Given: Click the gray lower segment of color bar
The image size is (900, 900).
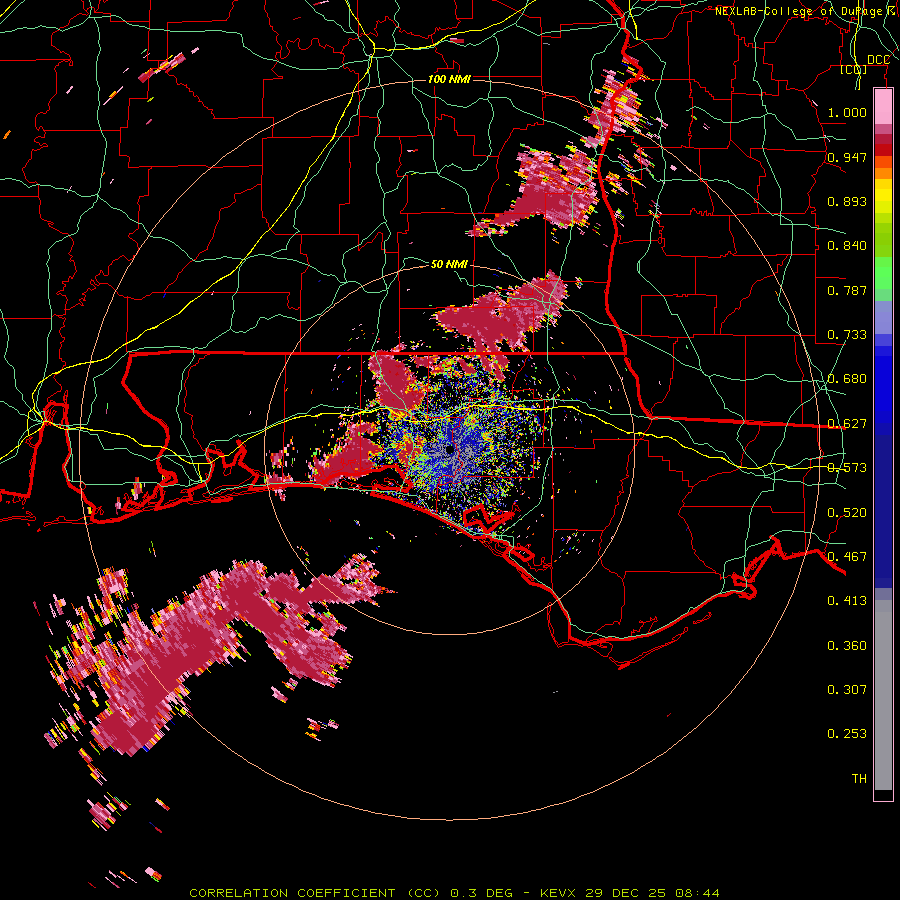Looking at the screenshot, I should [883, 695].
